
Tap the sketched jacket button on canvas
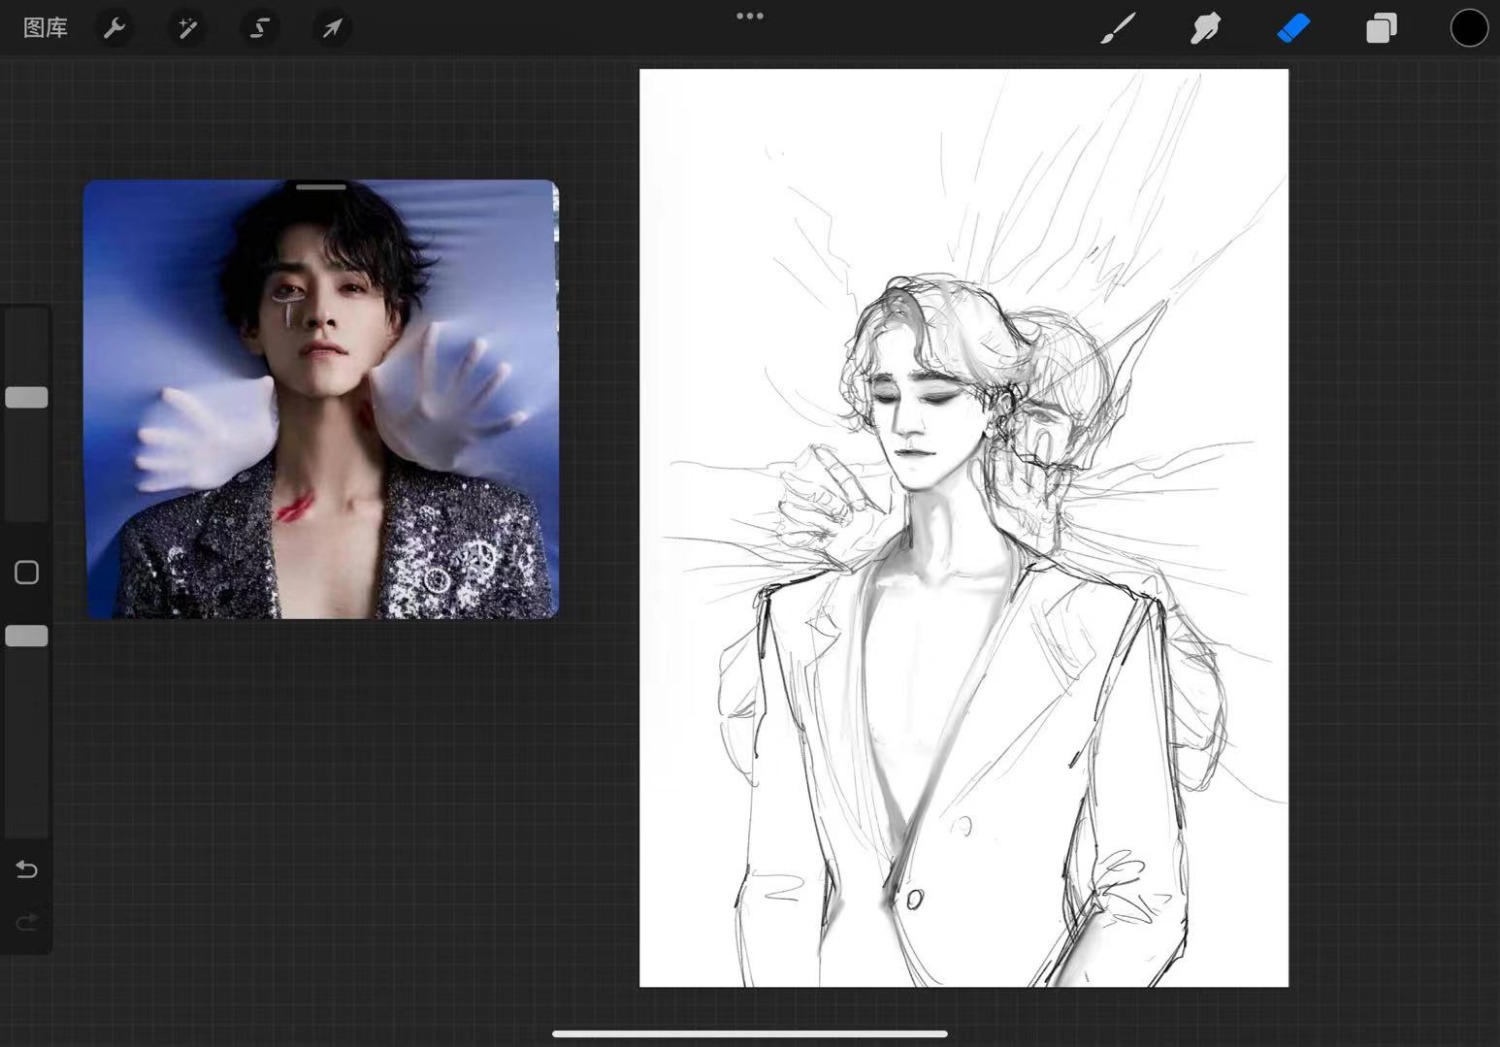914,900
